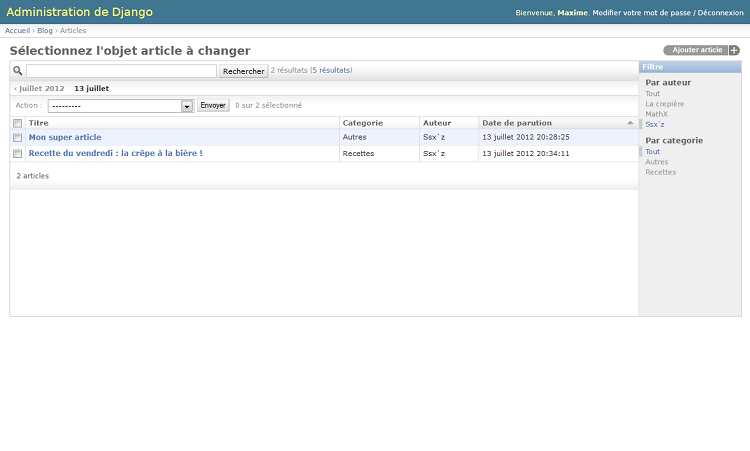Viewport: 750px width, 451px height.
Task: Click the plus icon on Ajouter article
Action: click(734, 50)
